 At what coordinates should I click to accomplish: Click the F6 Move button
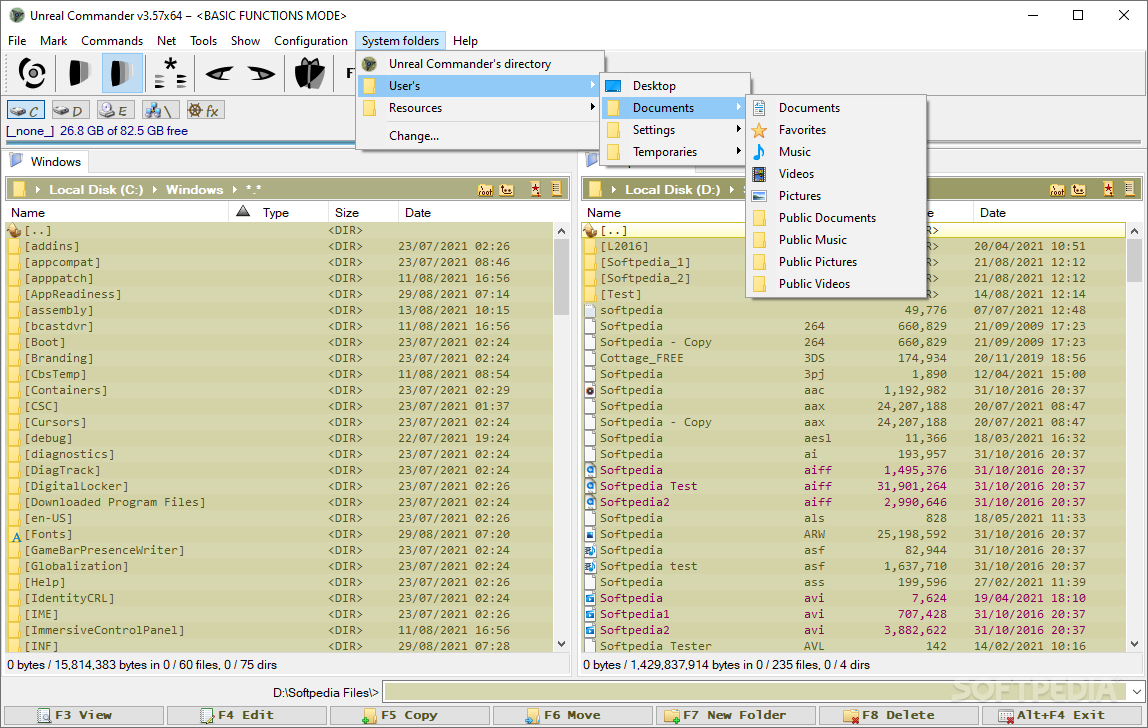click(573, 716)
